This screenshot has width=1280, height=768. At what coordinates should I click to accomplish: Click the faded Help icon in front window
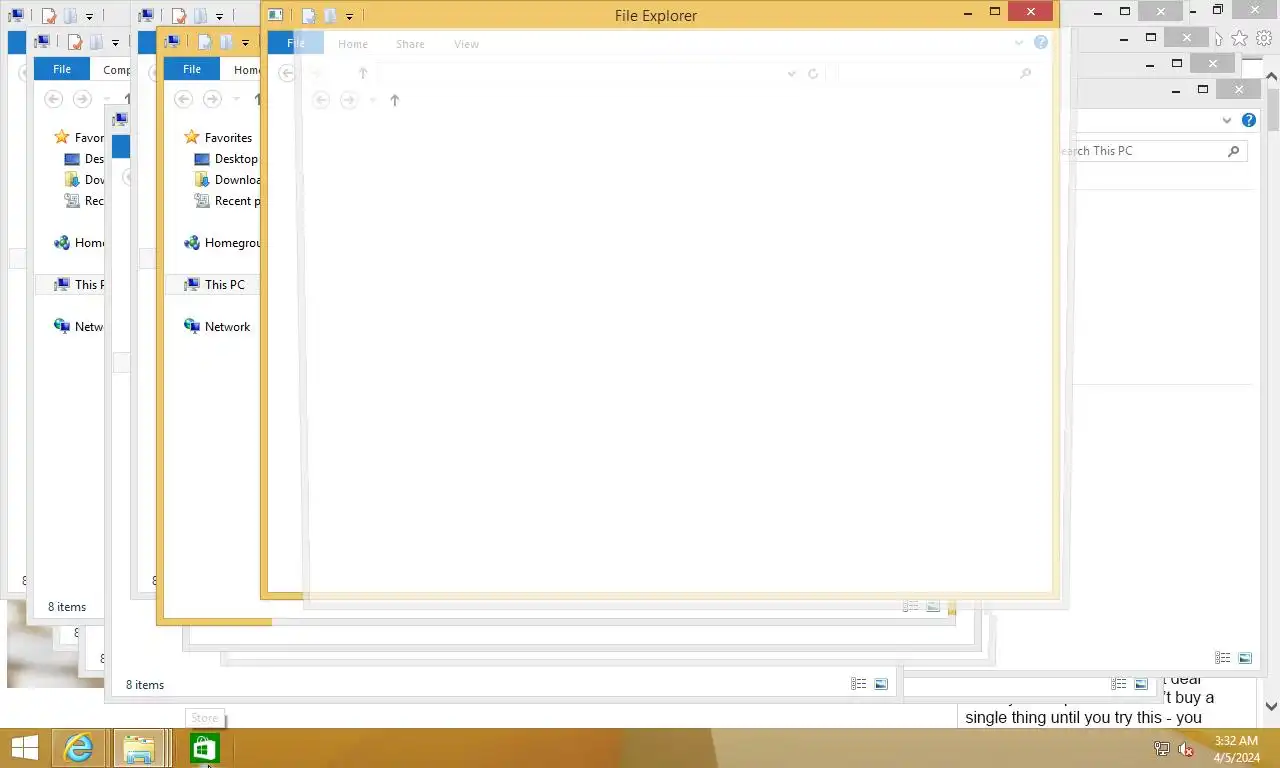tap(1041, 42)
